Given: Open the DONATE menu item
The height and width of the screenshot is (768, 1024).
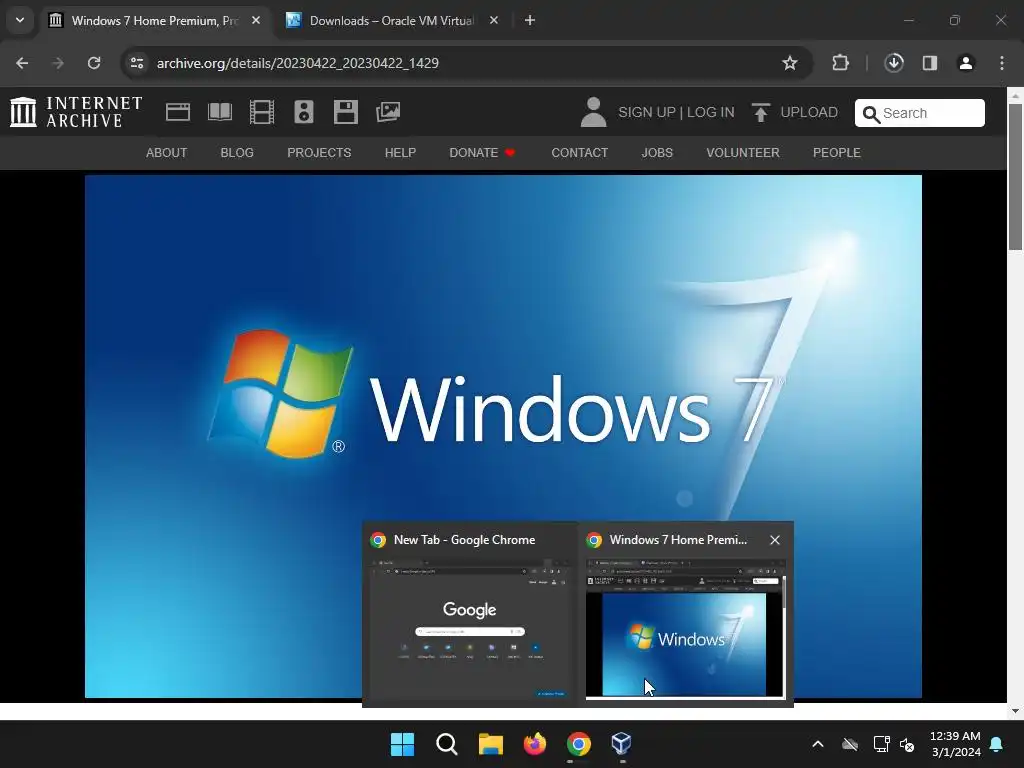Looking at the screenshot, I should (482, 153).
